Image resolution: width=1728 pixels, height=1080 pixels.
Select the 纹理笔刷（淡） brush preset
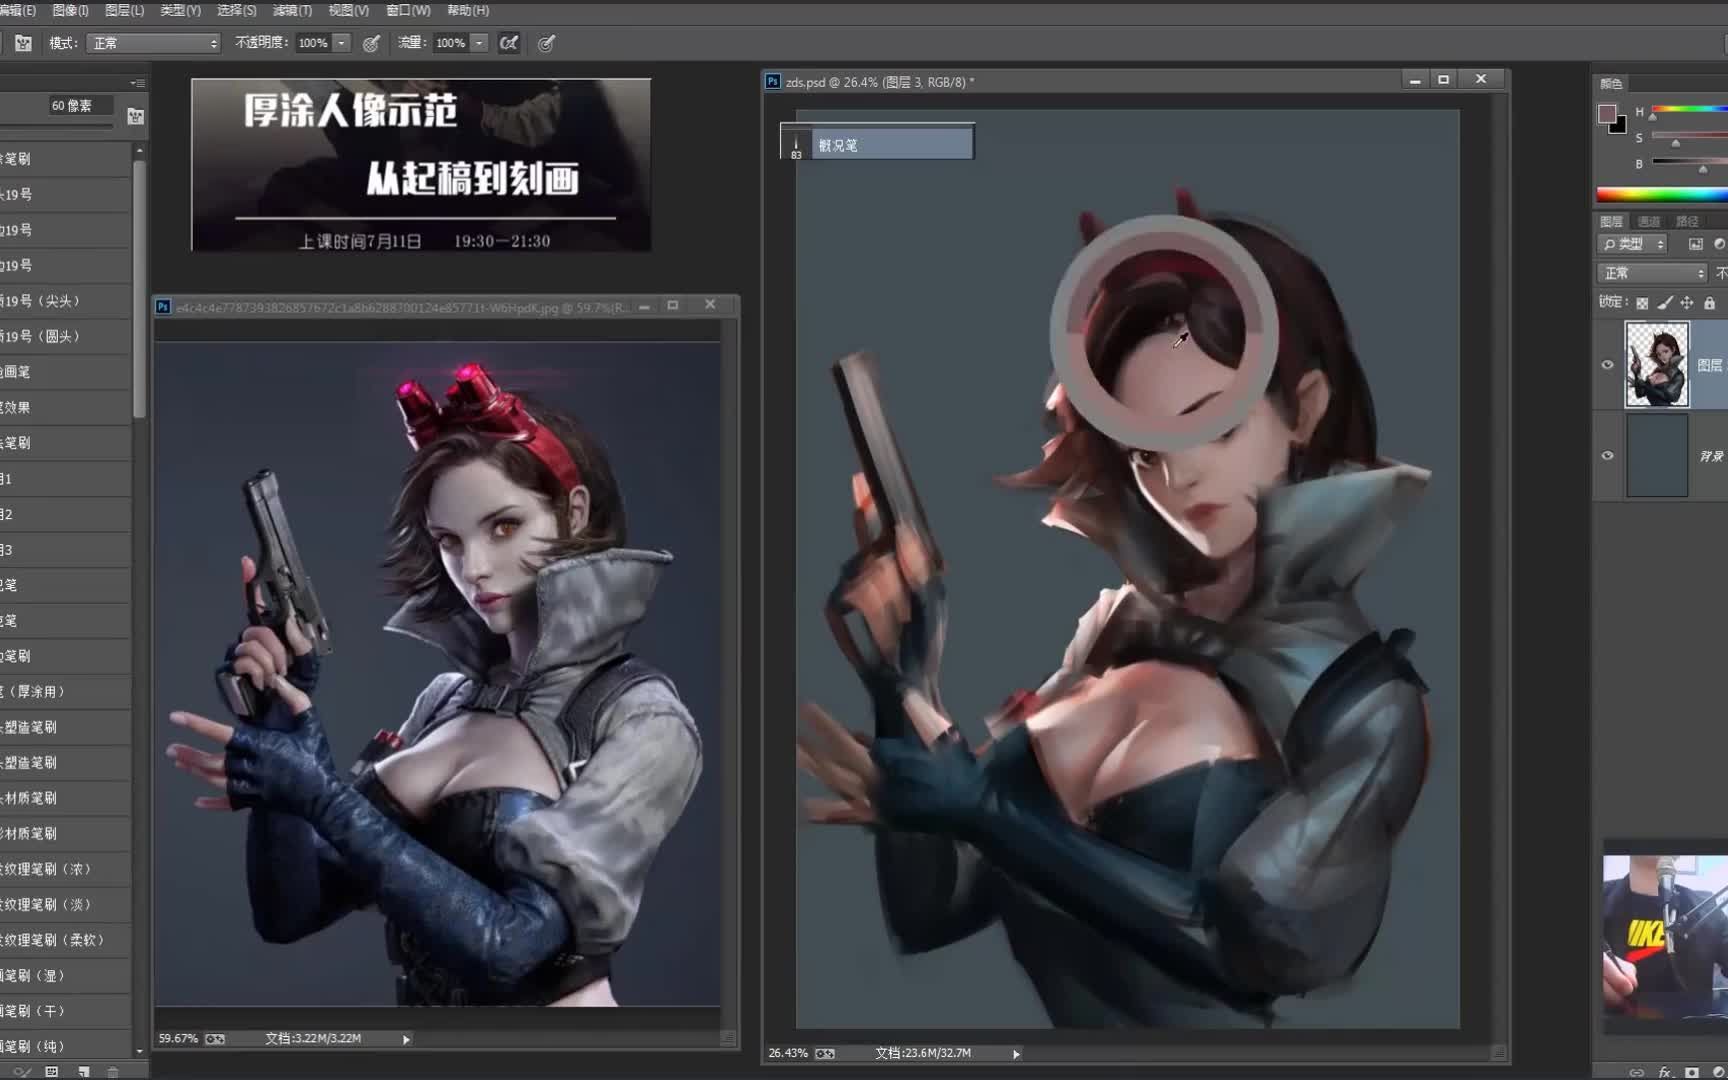click(x=65, y=905)
